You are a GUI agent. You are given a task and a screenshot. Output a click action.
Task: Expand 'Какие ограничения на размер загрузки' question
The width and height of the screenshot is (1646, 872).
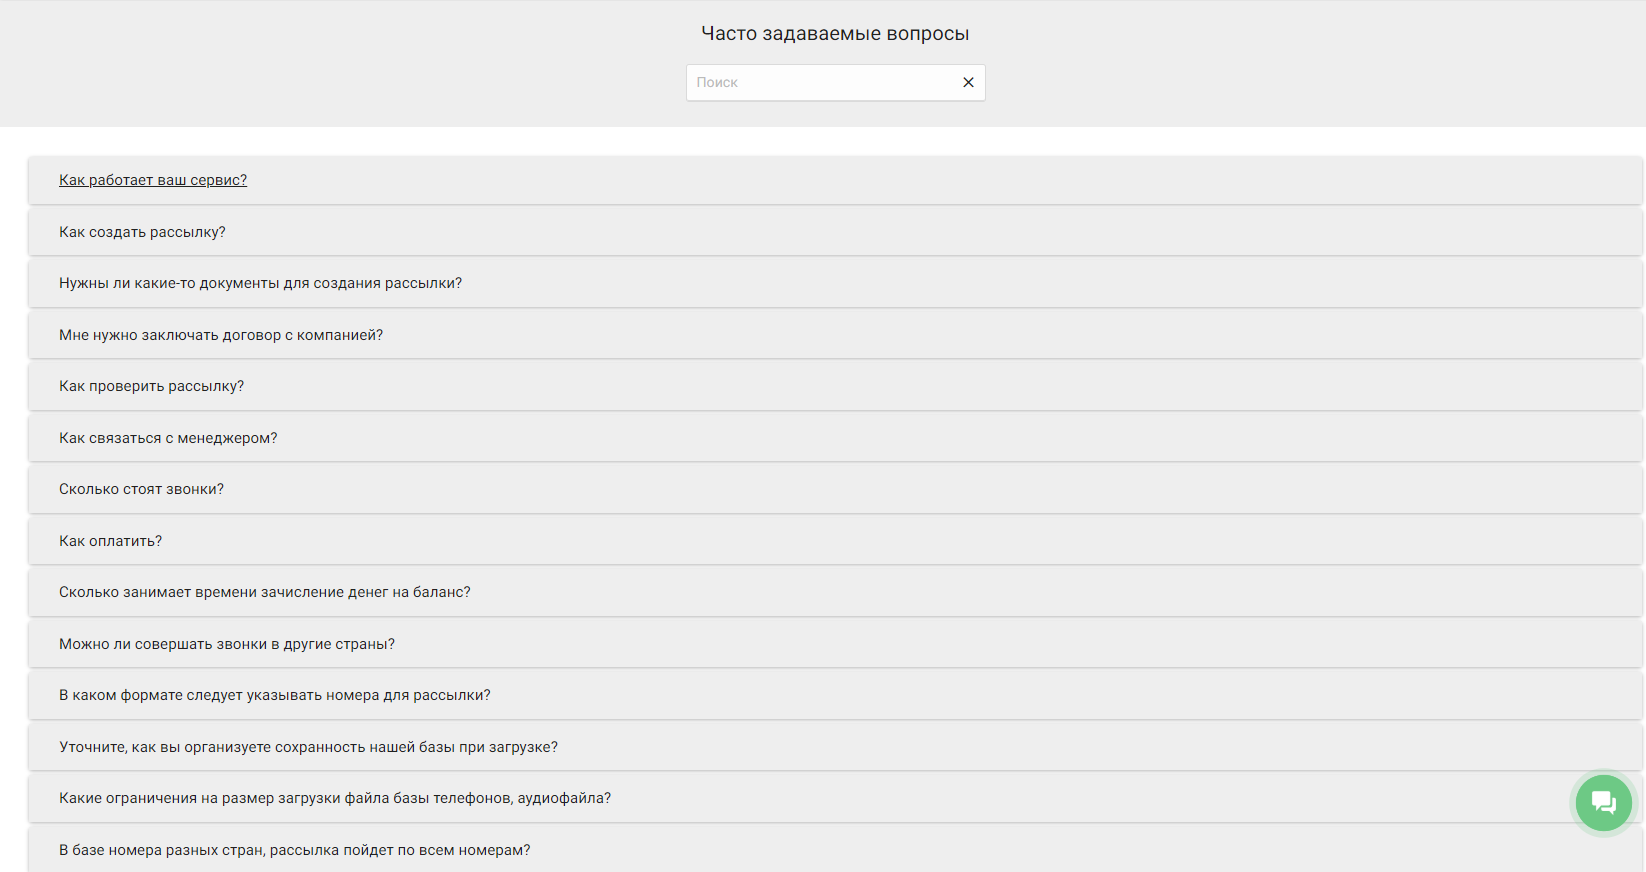334,798
